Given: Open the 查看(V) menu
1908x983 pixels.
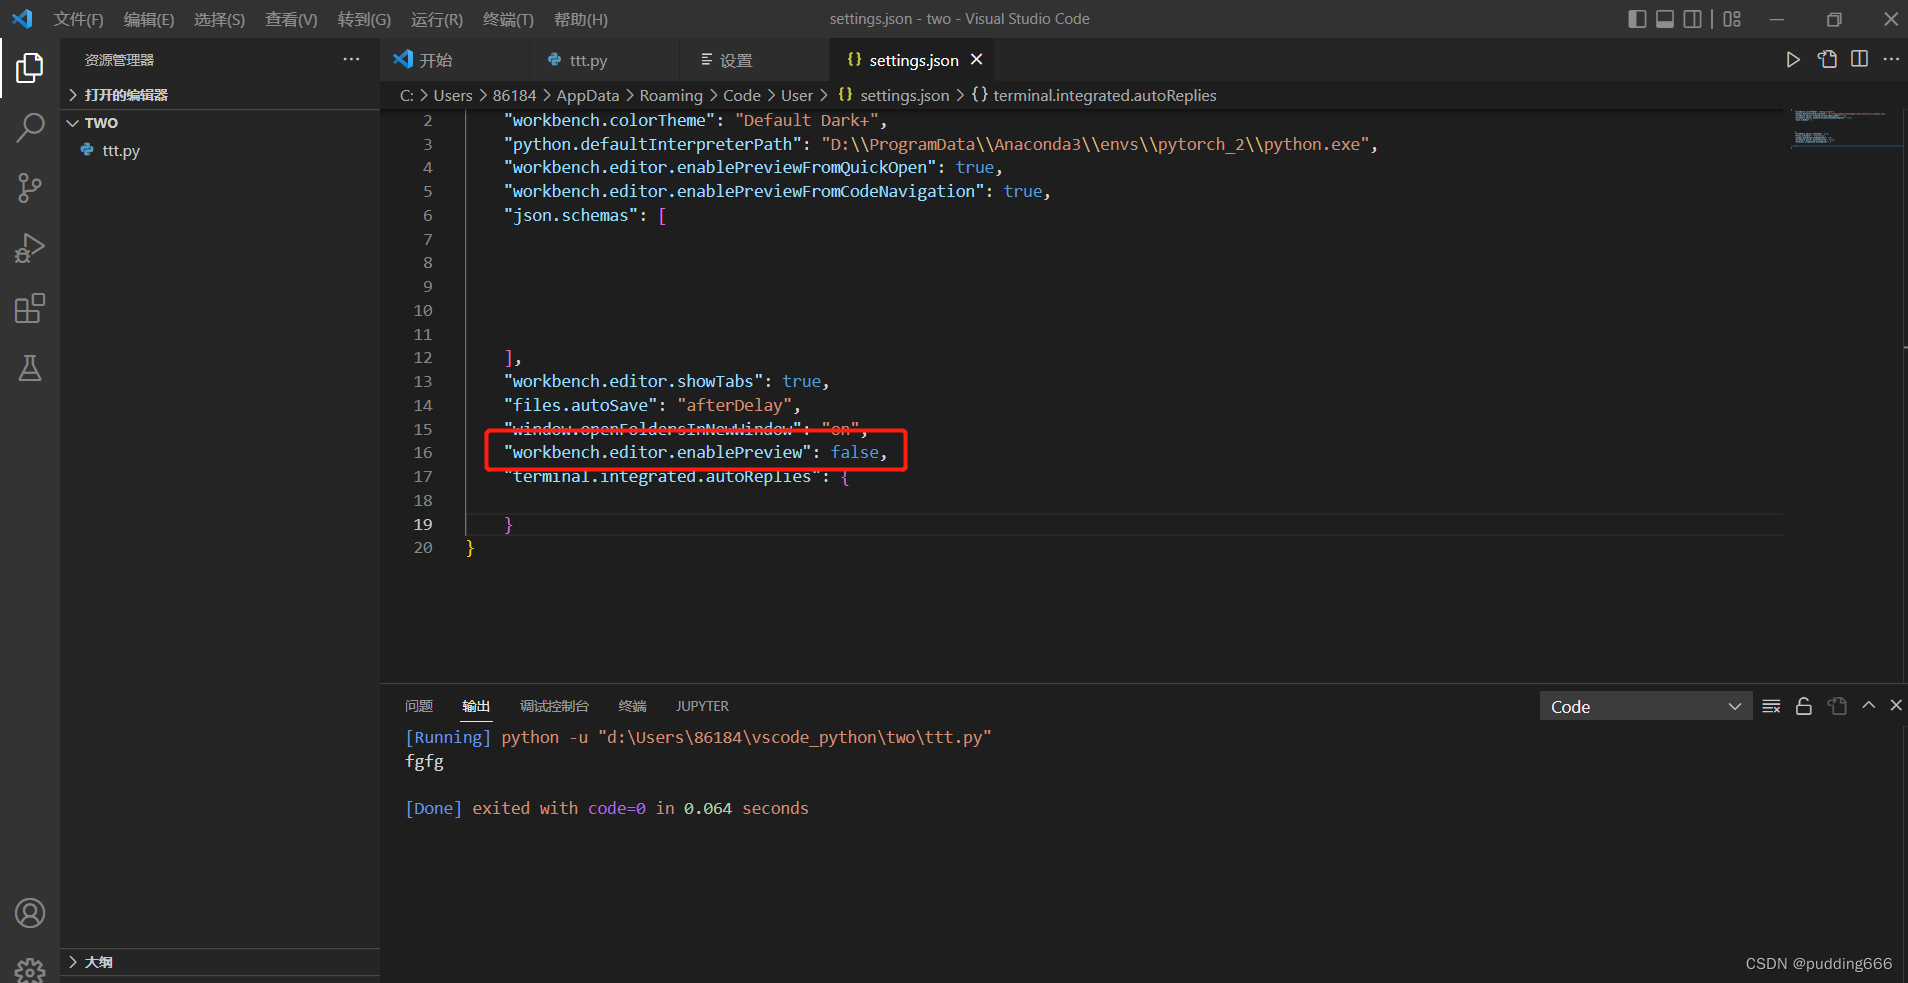Looking at the screenshot, I should 291,19.
